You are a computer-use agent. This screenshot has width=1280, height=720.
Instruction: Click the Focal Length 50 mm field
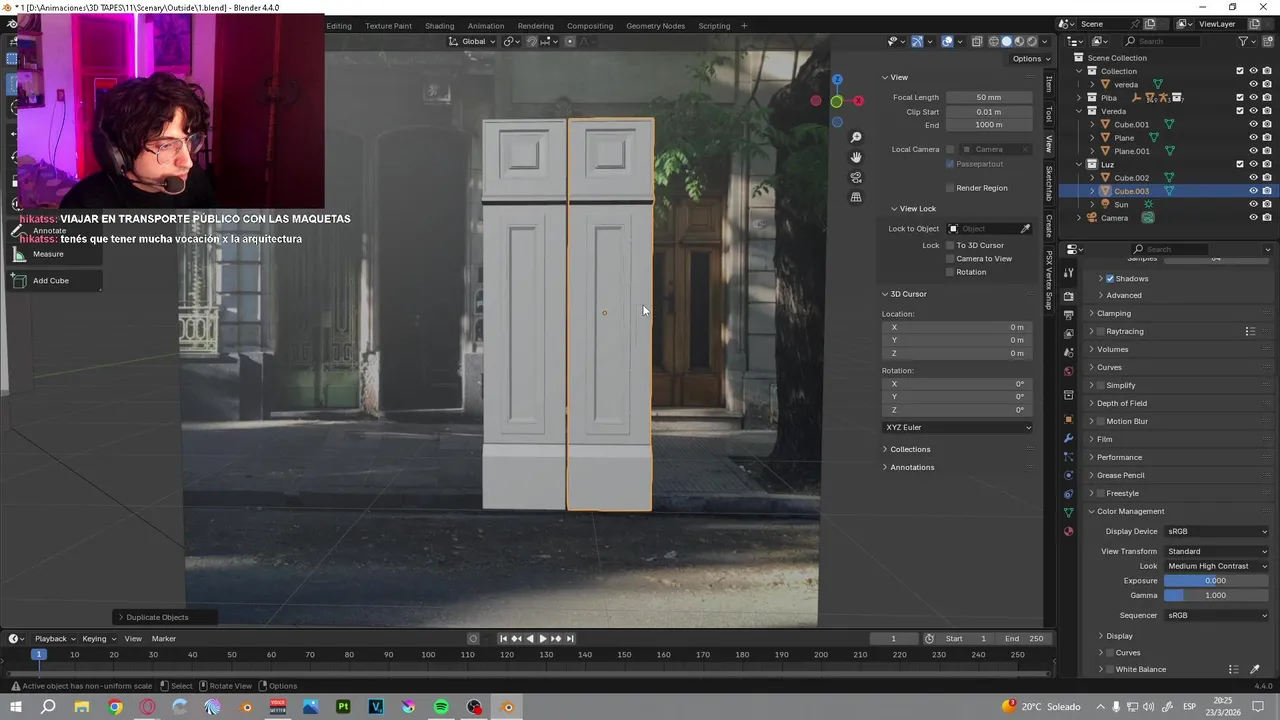tap(989, 98)
